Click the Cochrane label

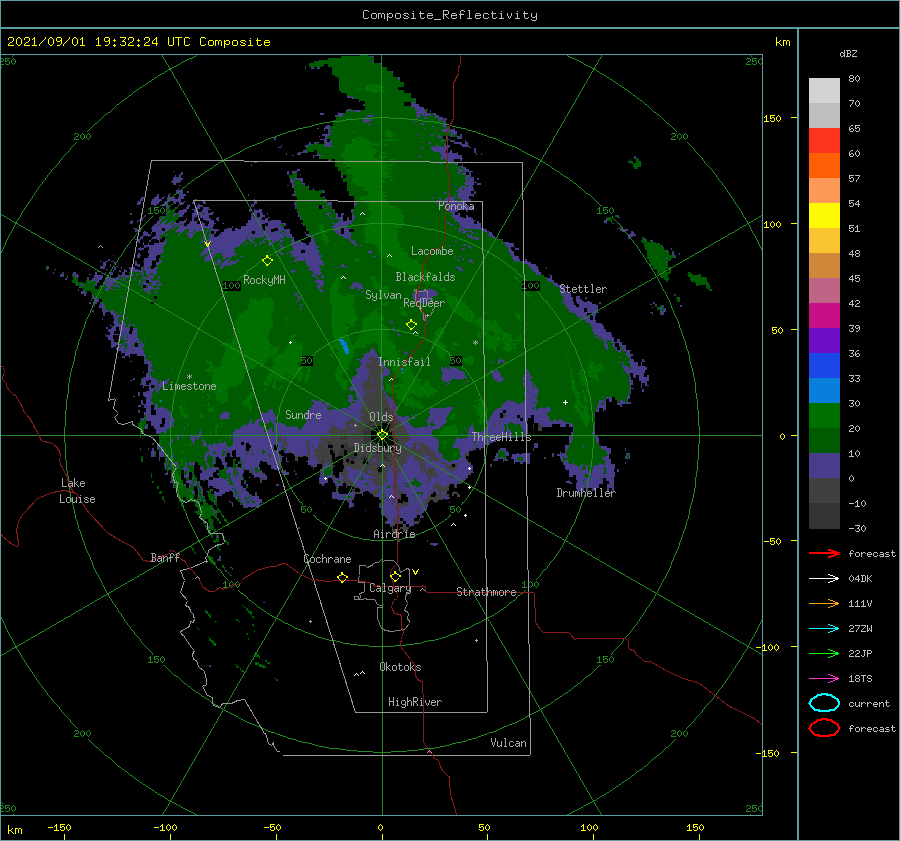327,559
